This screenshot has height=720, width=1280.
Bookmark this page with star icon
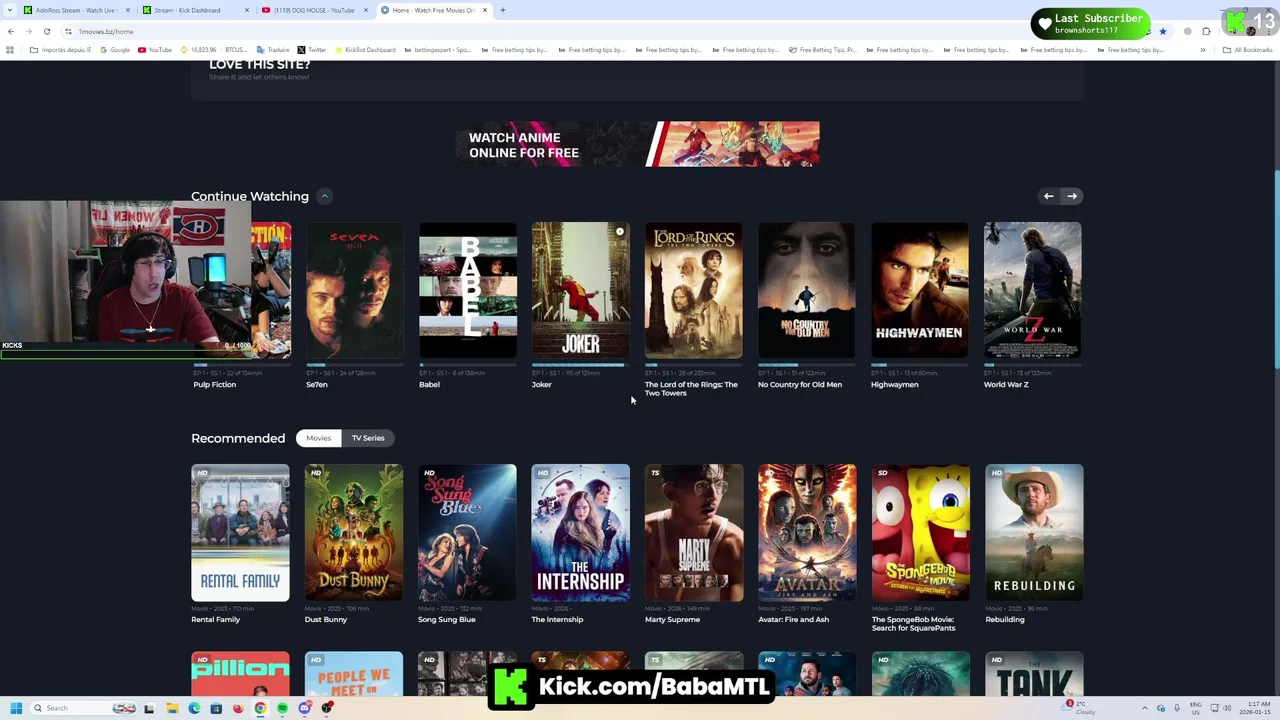(1162, 31)
